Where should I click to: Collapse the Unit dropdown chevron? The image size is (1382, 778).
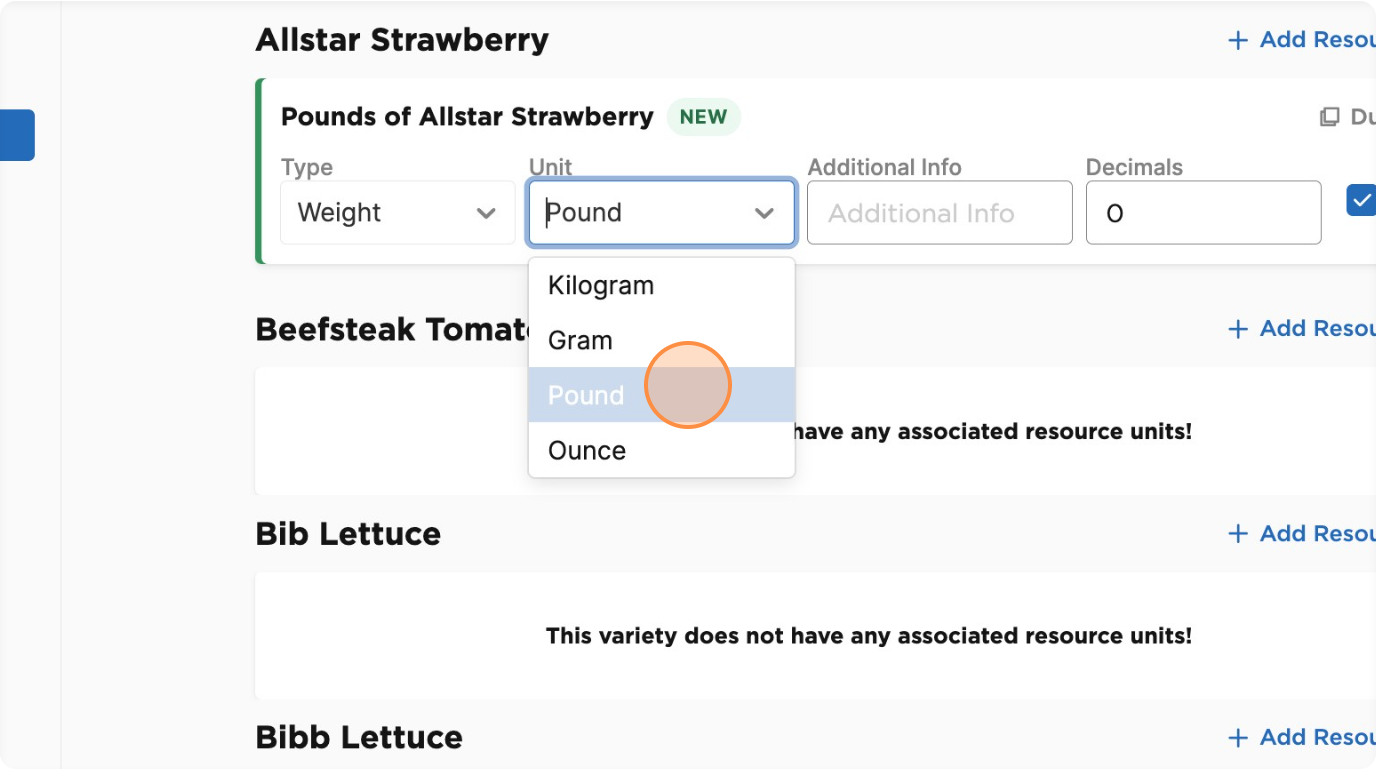[764, 213]
